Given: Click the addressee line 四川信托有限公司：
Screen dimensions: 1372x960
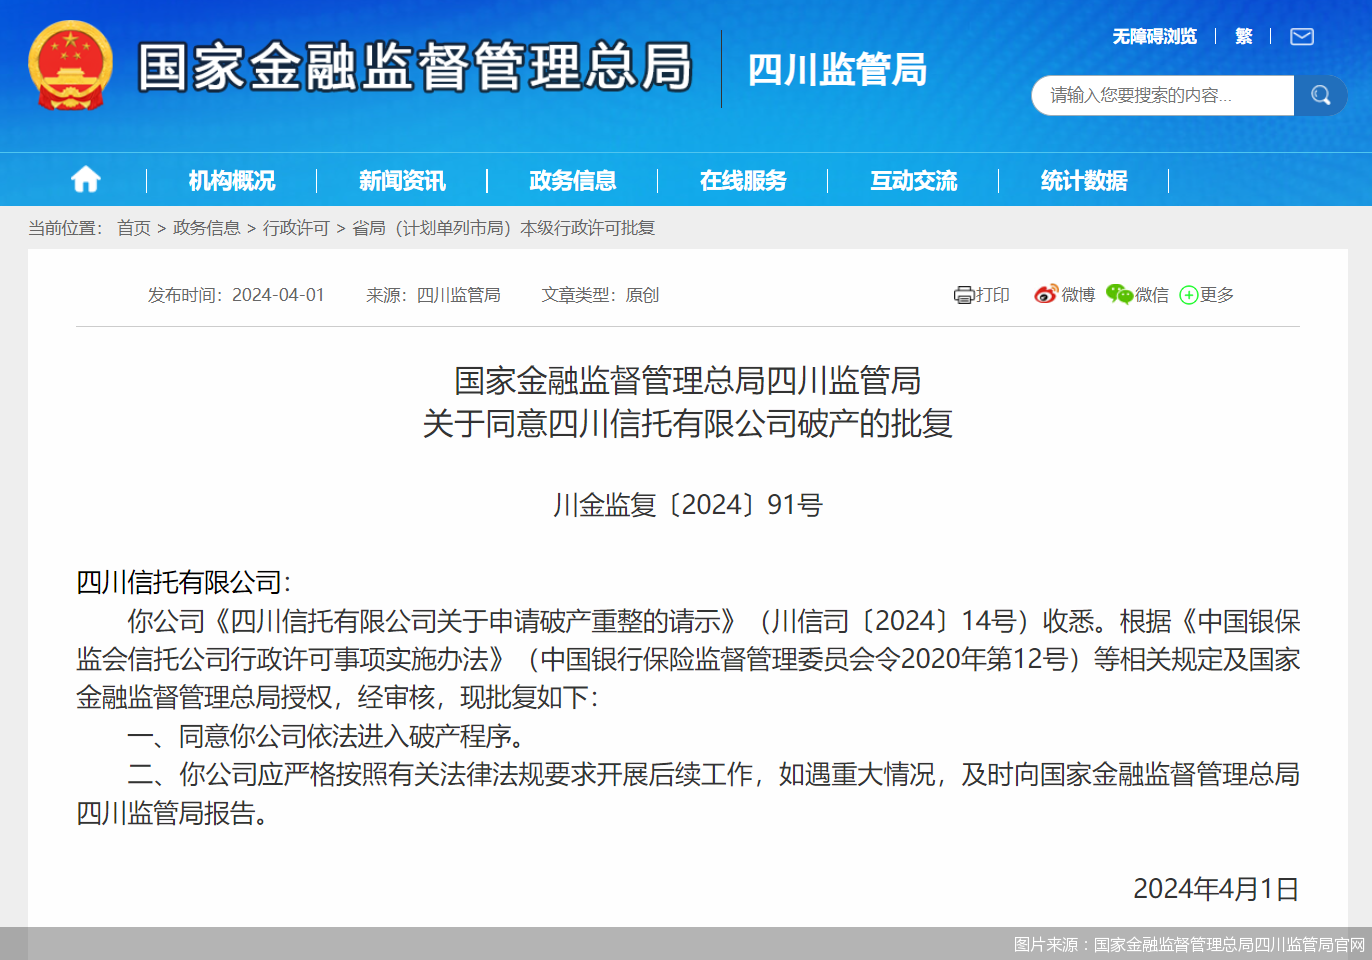Looking at the screenshot, I should pyautogui.click(x=184, y=582).
